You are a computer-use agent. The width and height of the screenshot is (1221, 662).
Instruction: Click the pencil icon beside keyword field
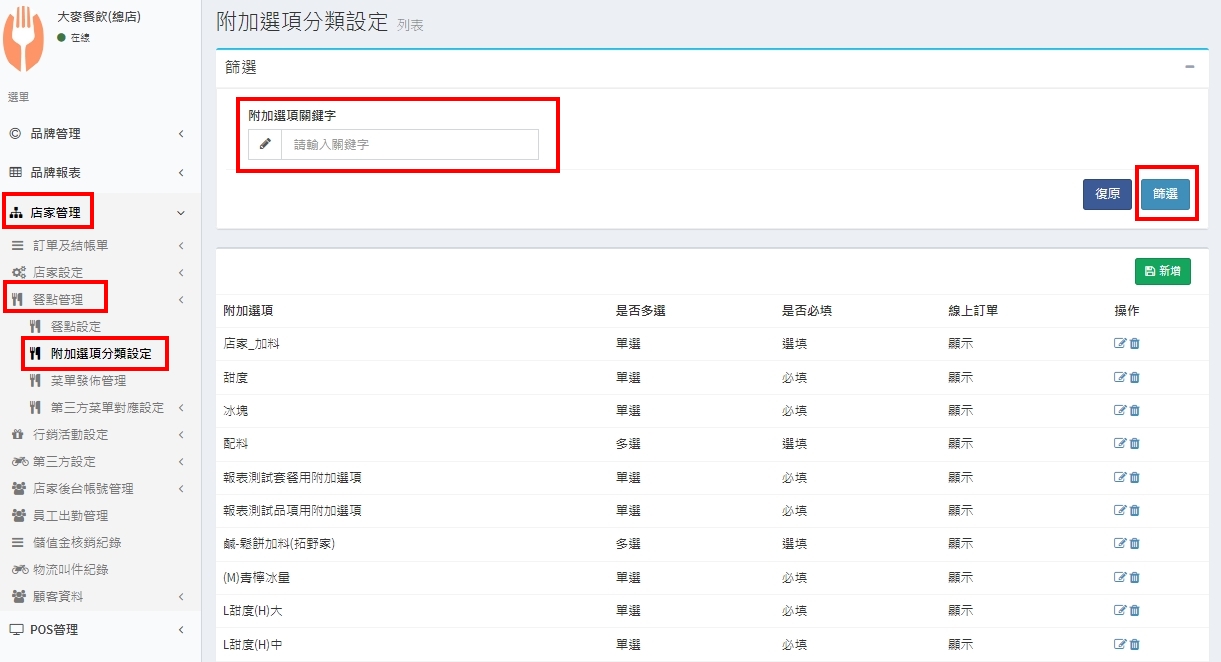tap(265, 144)
